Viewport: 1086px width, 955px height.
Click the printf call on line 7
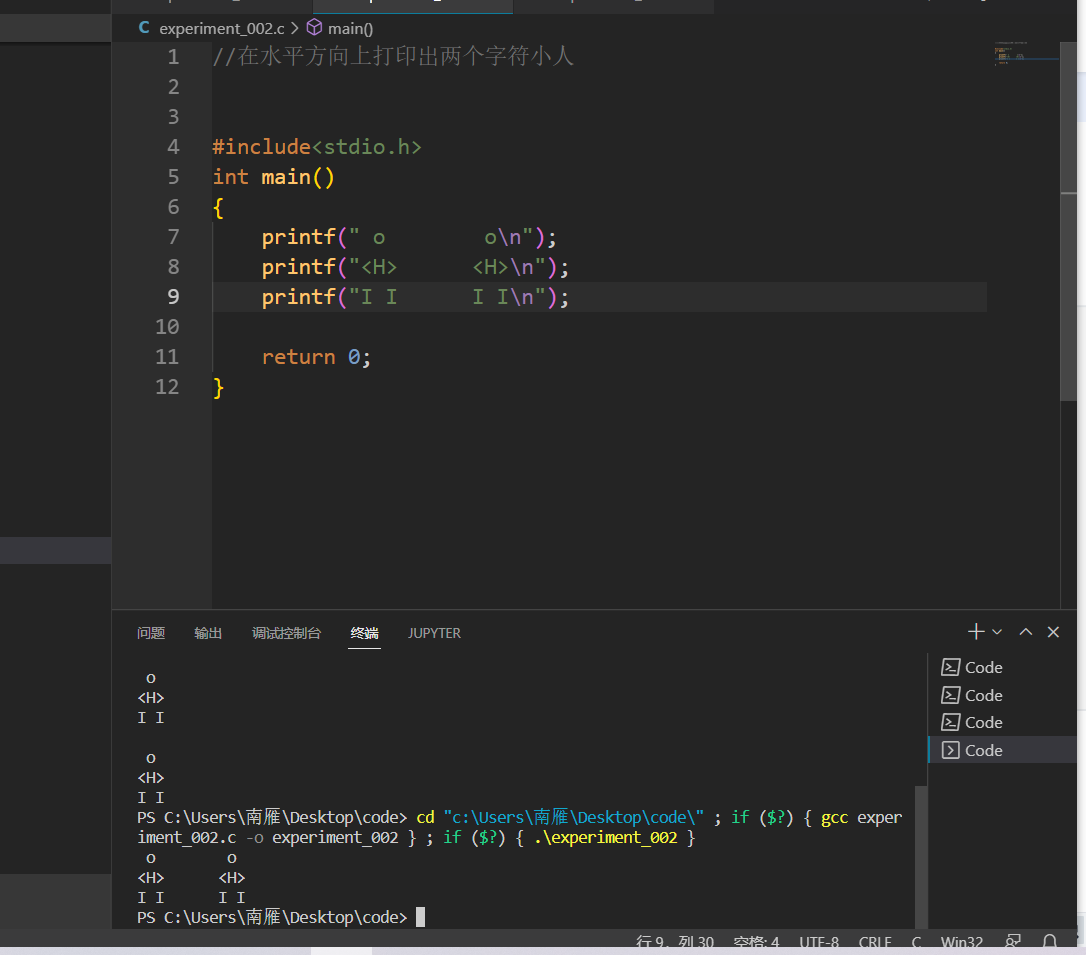[409, 238]
